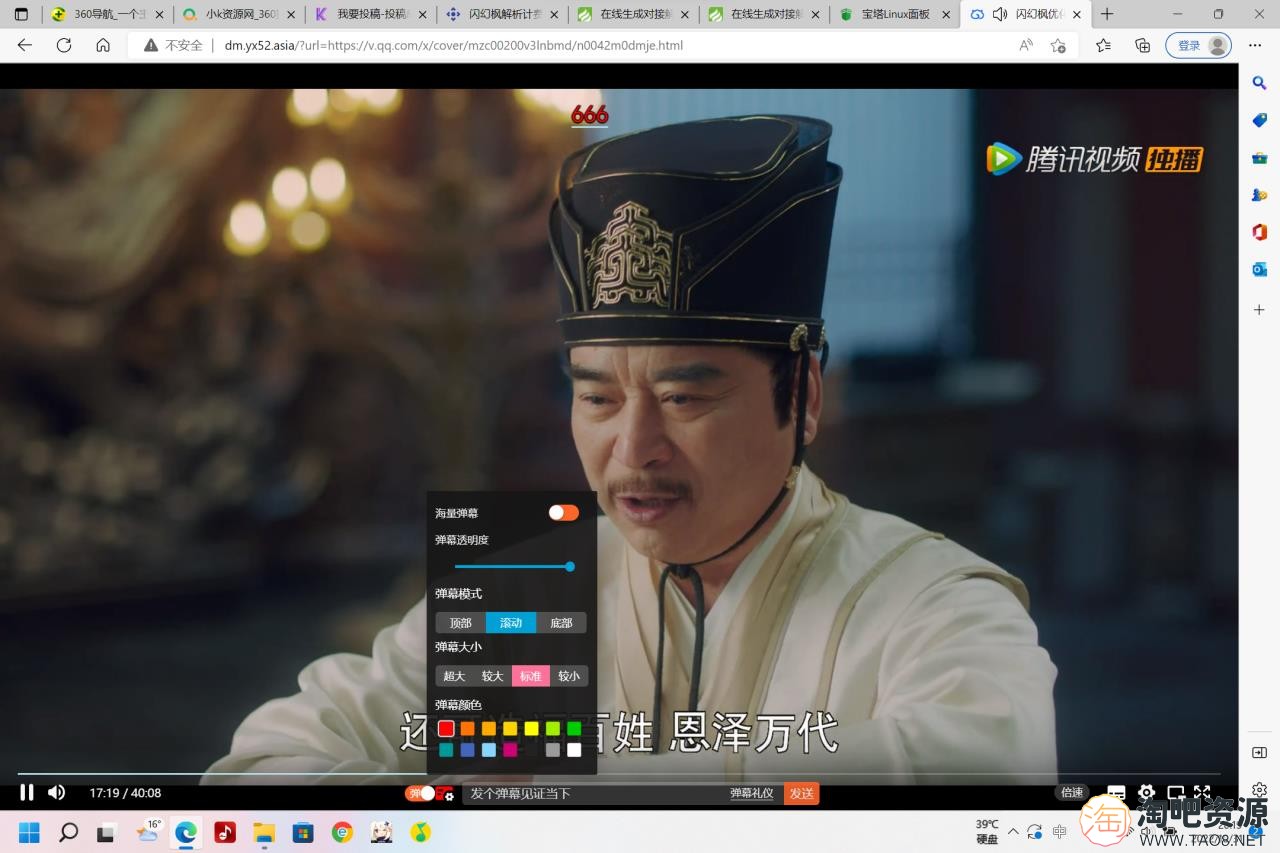Viewport: 1280px width, 853px height.
Task: Click the 发送 send button
Action: (x=801, y=793)
